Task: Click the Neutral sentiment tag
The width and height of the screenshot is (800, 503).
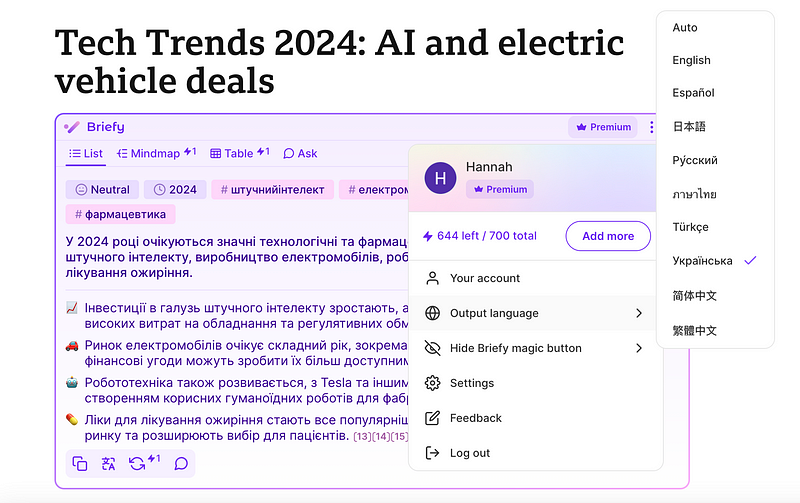Action: (x=102, y=190)
